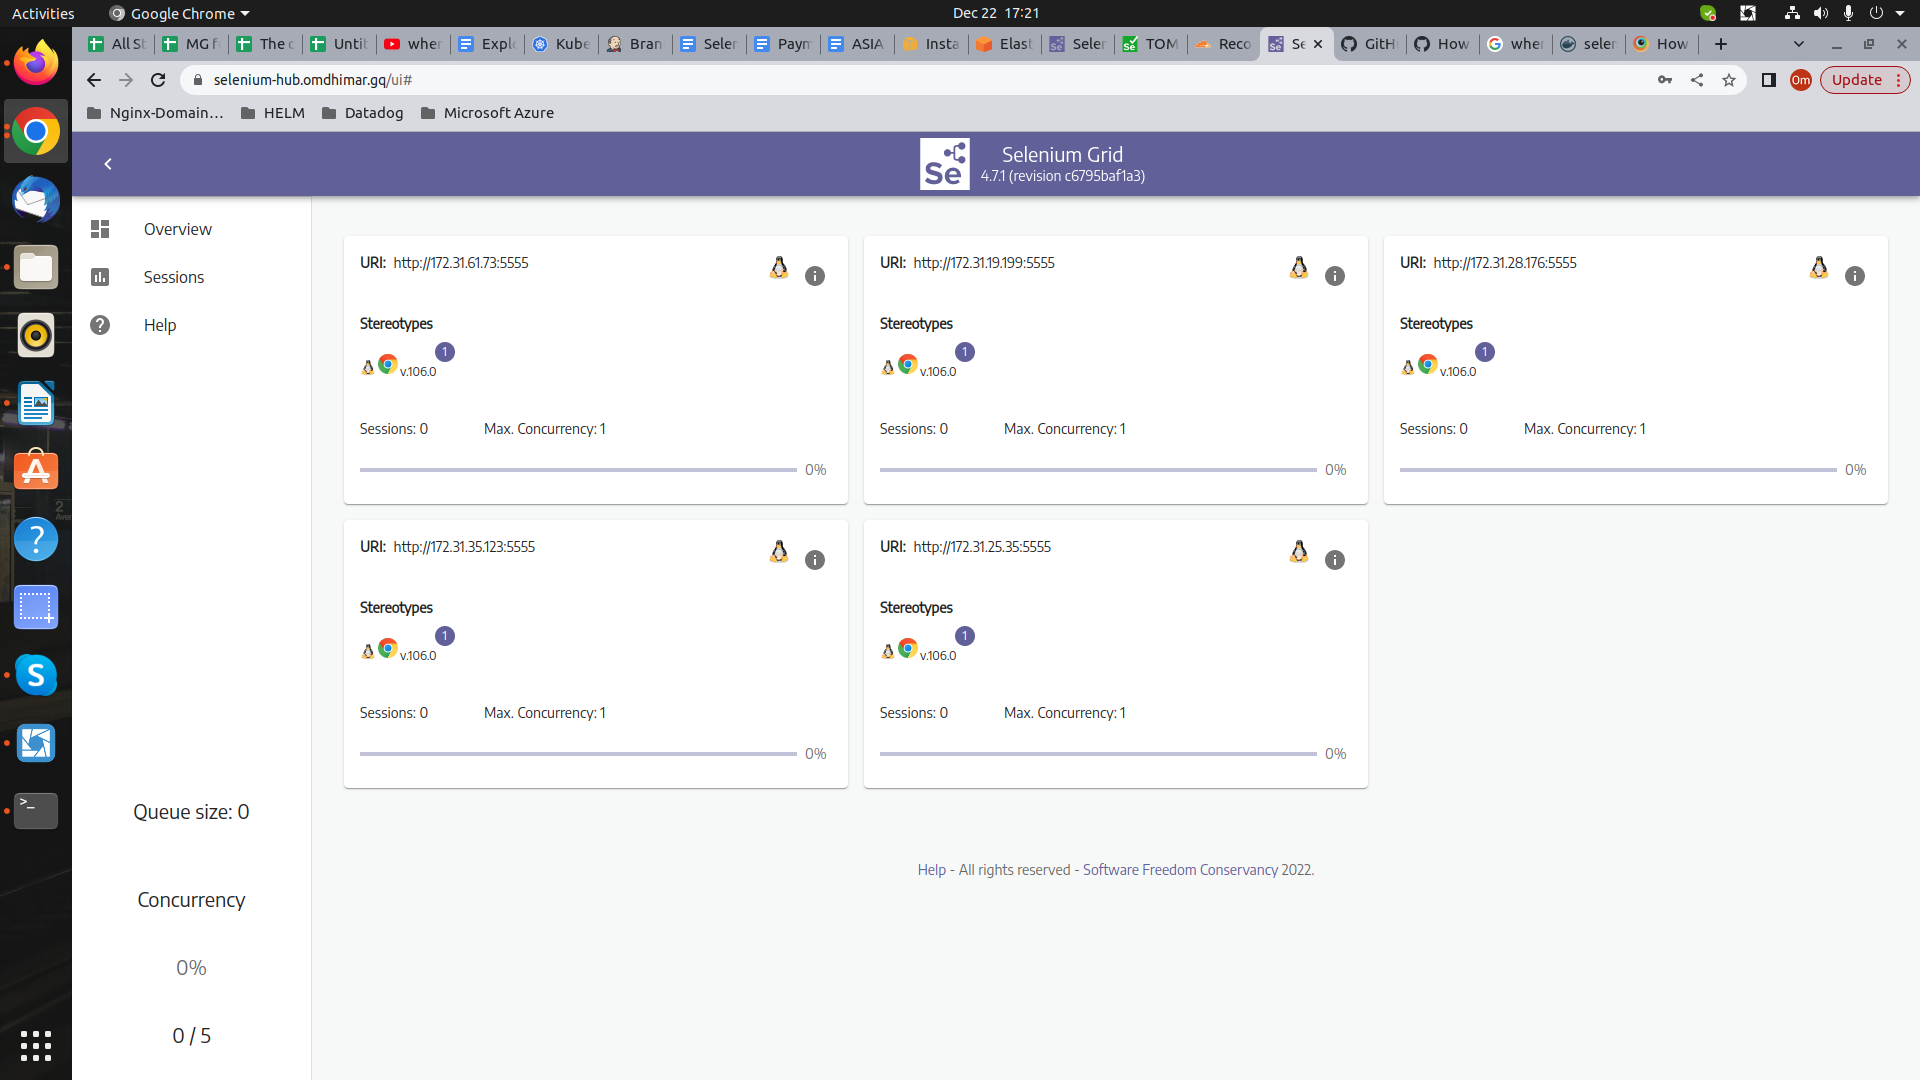Image resolution: width=1920 pixels, height=1080 pixels.
Task: Click the Selenium Grid logo
Action: 944,164
